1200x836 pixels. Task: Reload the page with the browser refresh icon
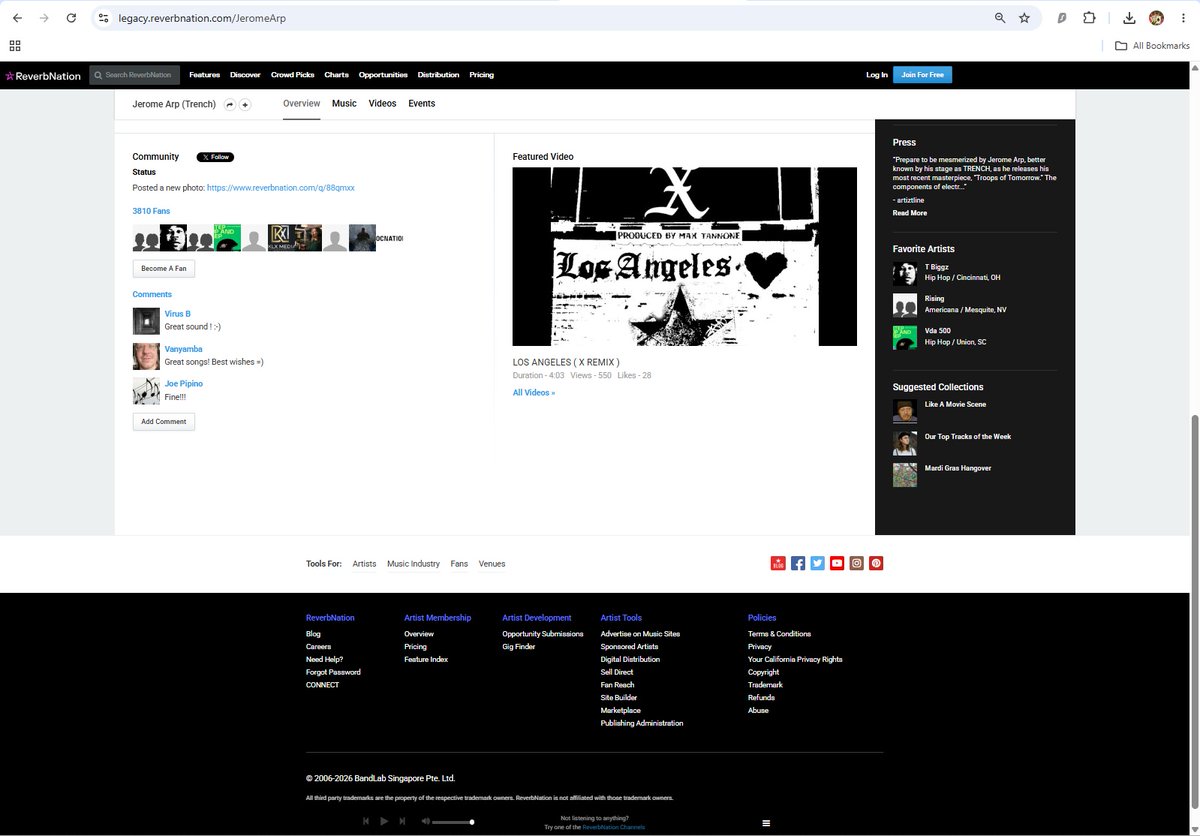[x=71, y=18]
